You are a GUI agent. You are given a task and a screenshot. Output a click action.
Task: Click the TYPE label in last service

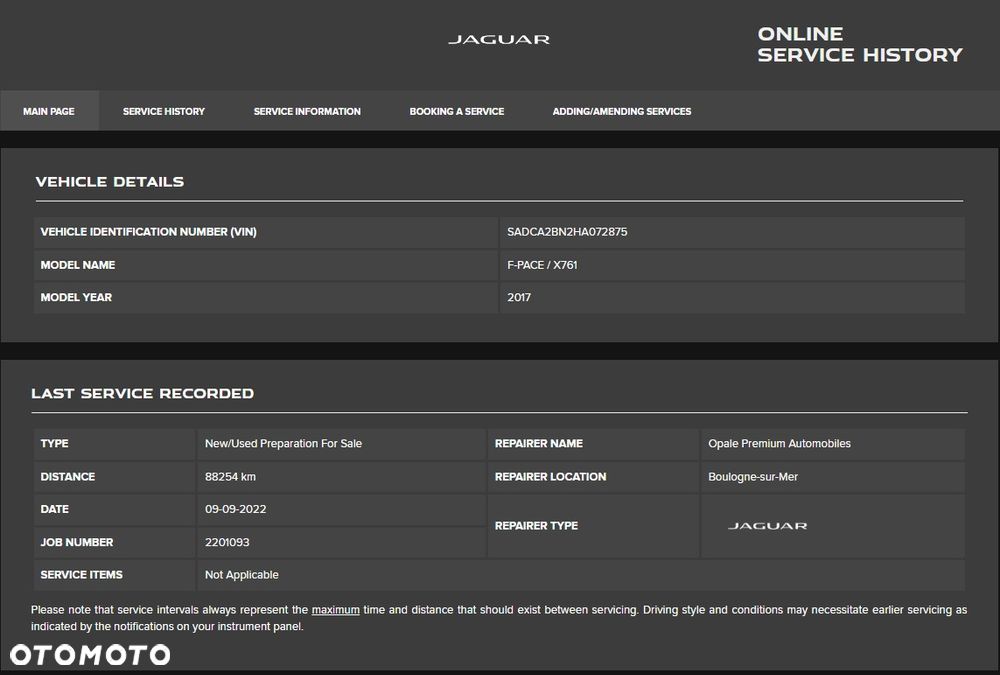click(x=54, y=443)
